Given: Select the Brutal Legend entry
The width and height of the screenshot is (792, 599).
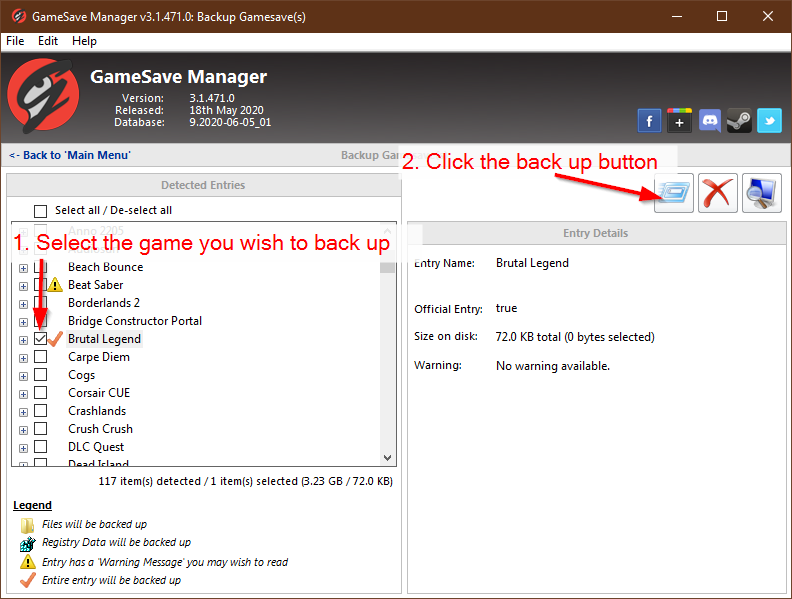Looking at the screenshot, I should tap(104, 339).
